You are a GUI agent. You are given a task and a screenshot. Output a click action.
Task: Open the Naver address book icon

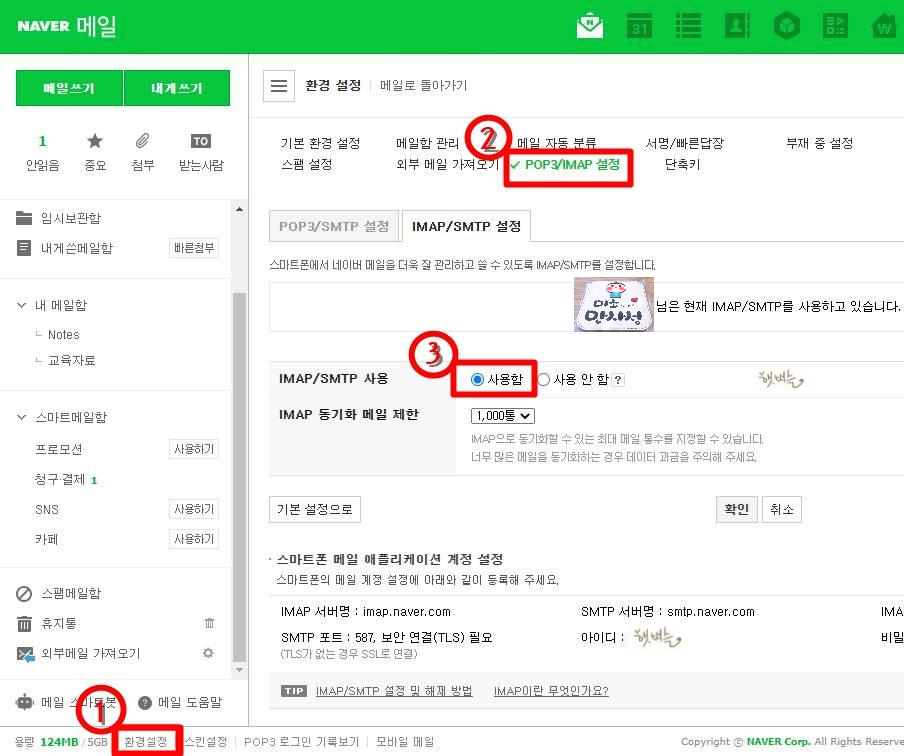[737, 27]
